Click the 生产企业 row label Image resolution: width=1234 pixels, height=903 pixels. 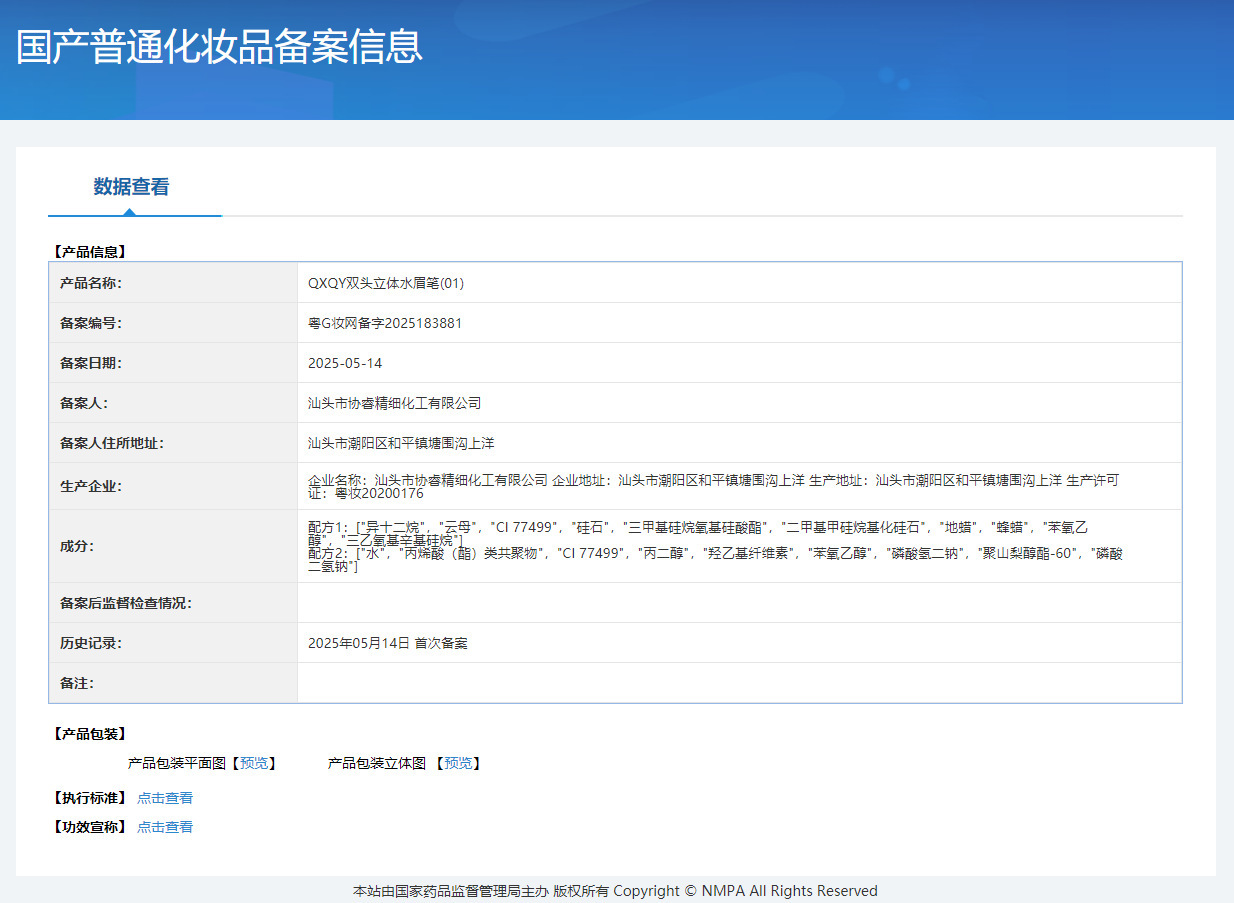(x=91, y=486)
